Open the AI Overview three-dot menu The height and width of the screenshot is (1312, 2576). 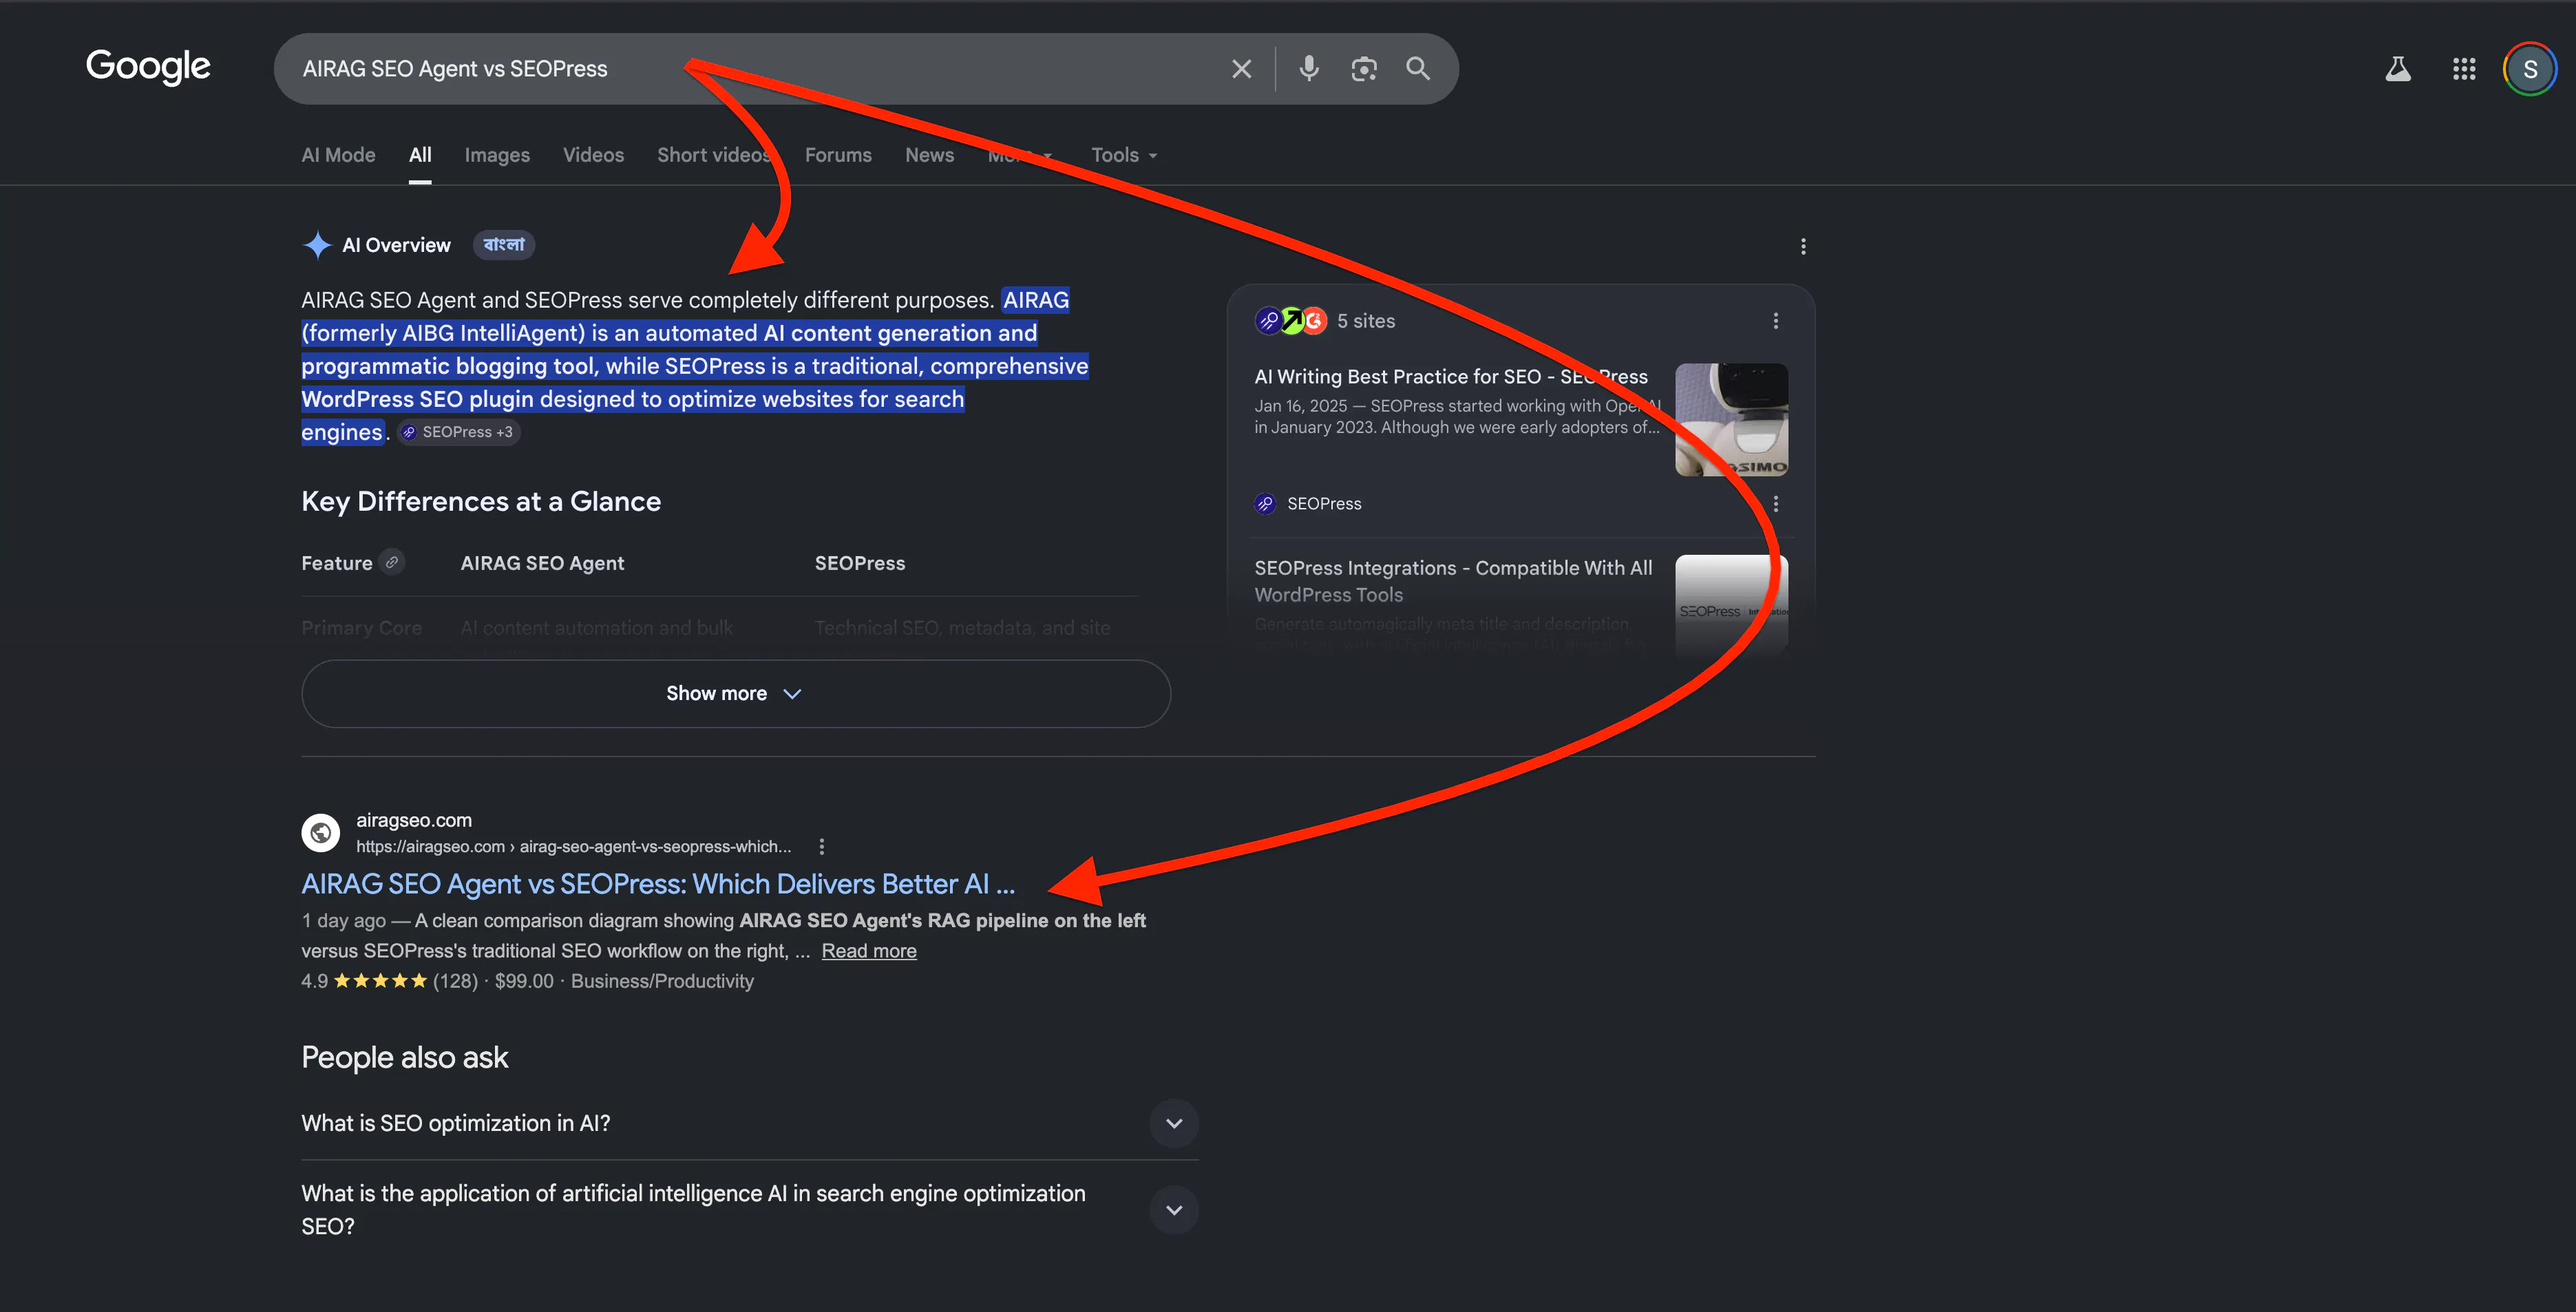(x=1803, y=246)
